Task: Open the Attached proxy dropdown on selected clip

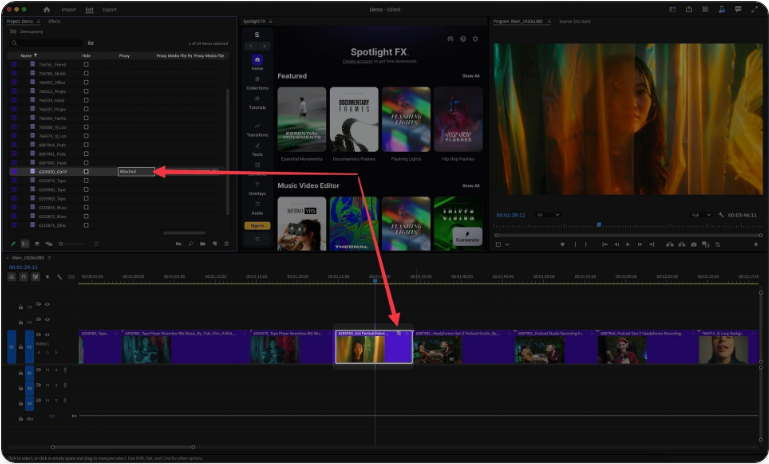Action: pyautogui.click(x=136, y=172)
